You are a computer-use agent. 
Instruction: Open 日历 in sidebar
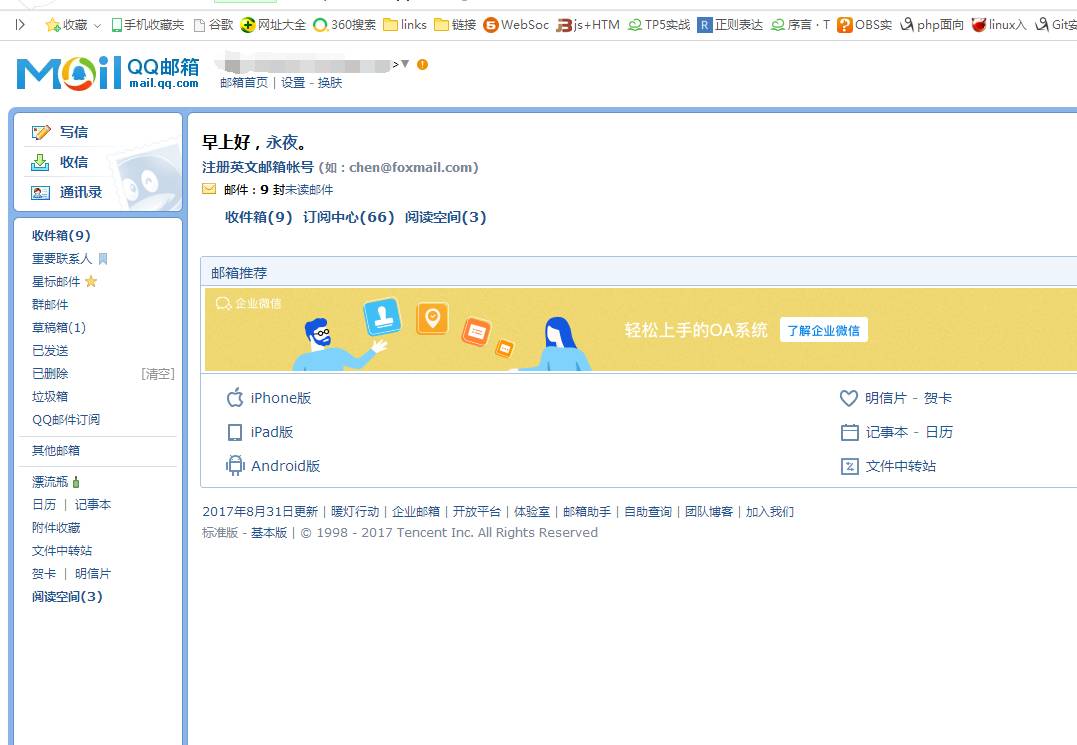(x=44, y=505)
